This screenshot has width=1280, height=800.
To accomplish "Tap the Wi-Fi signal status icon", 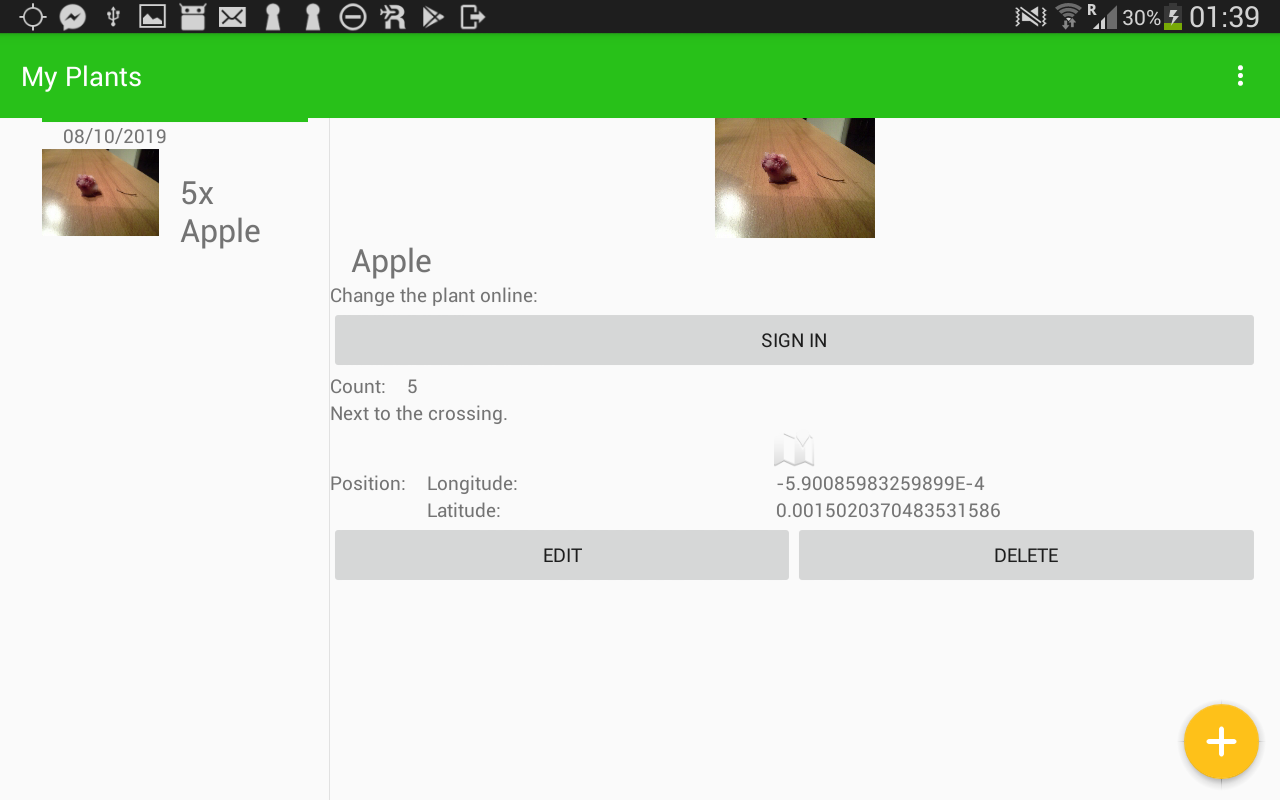I will 1068,17.
